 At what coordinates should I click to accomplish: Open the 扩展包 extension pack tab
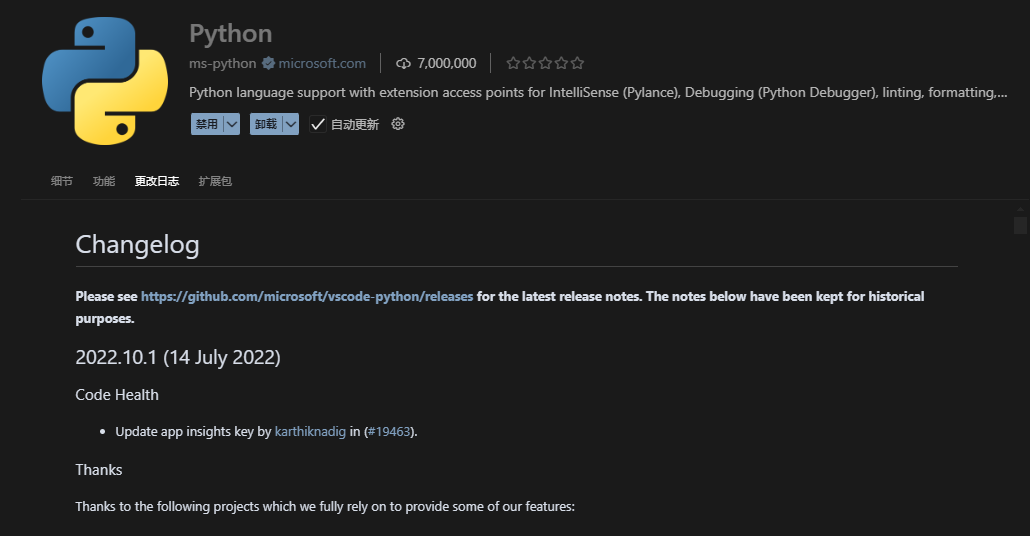pos(215,181)
